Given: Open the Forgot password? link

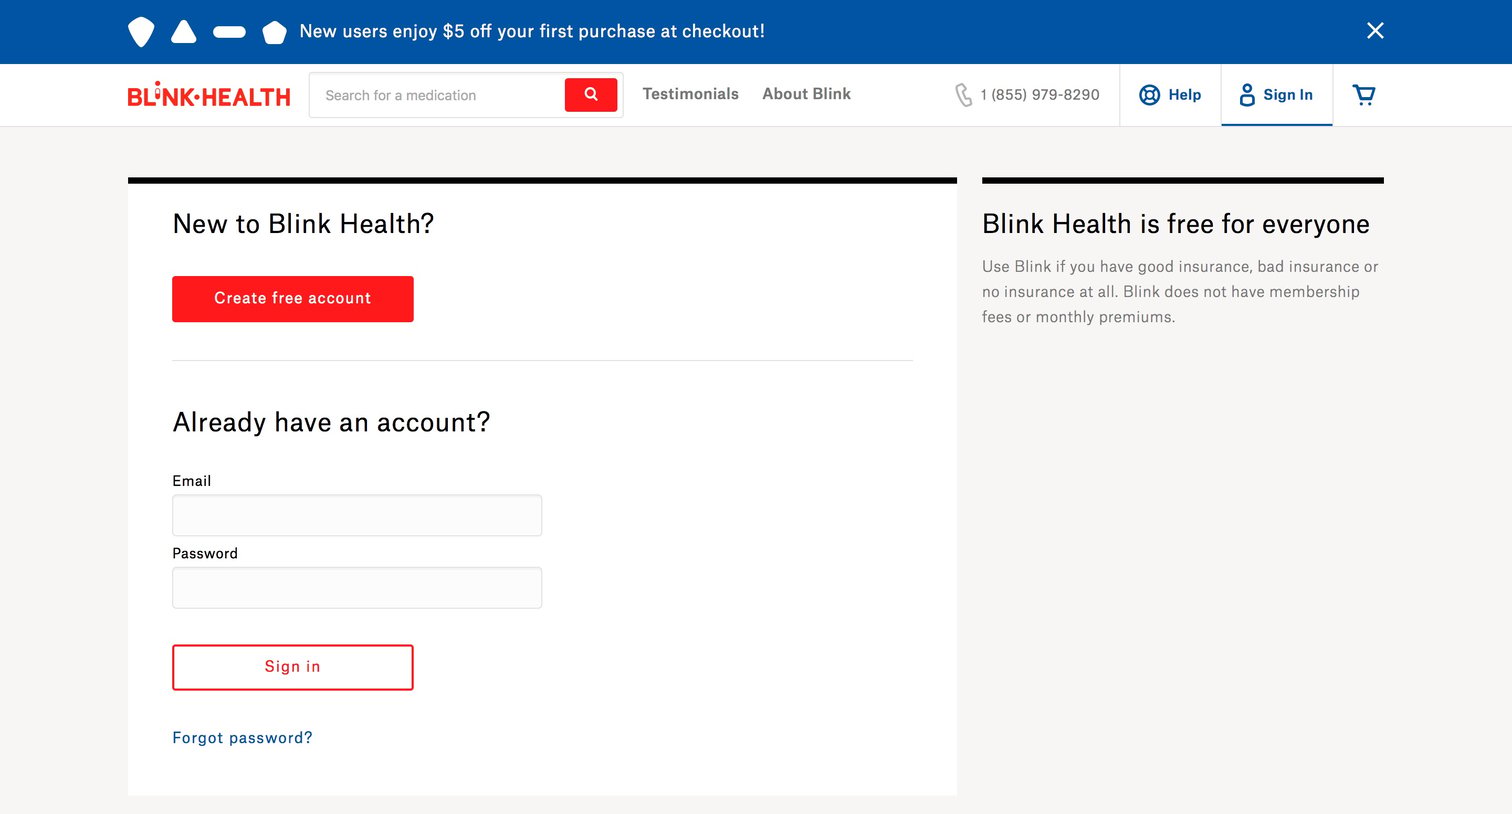Looking at the screenshot, I should pos(242,738).
